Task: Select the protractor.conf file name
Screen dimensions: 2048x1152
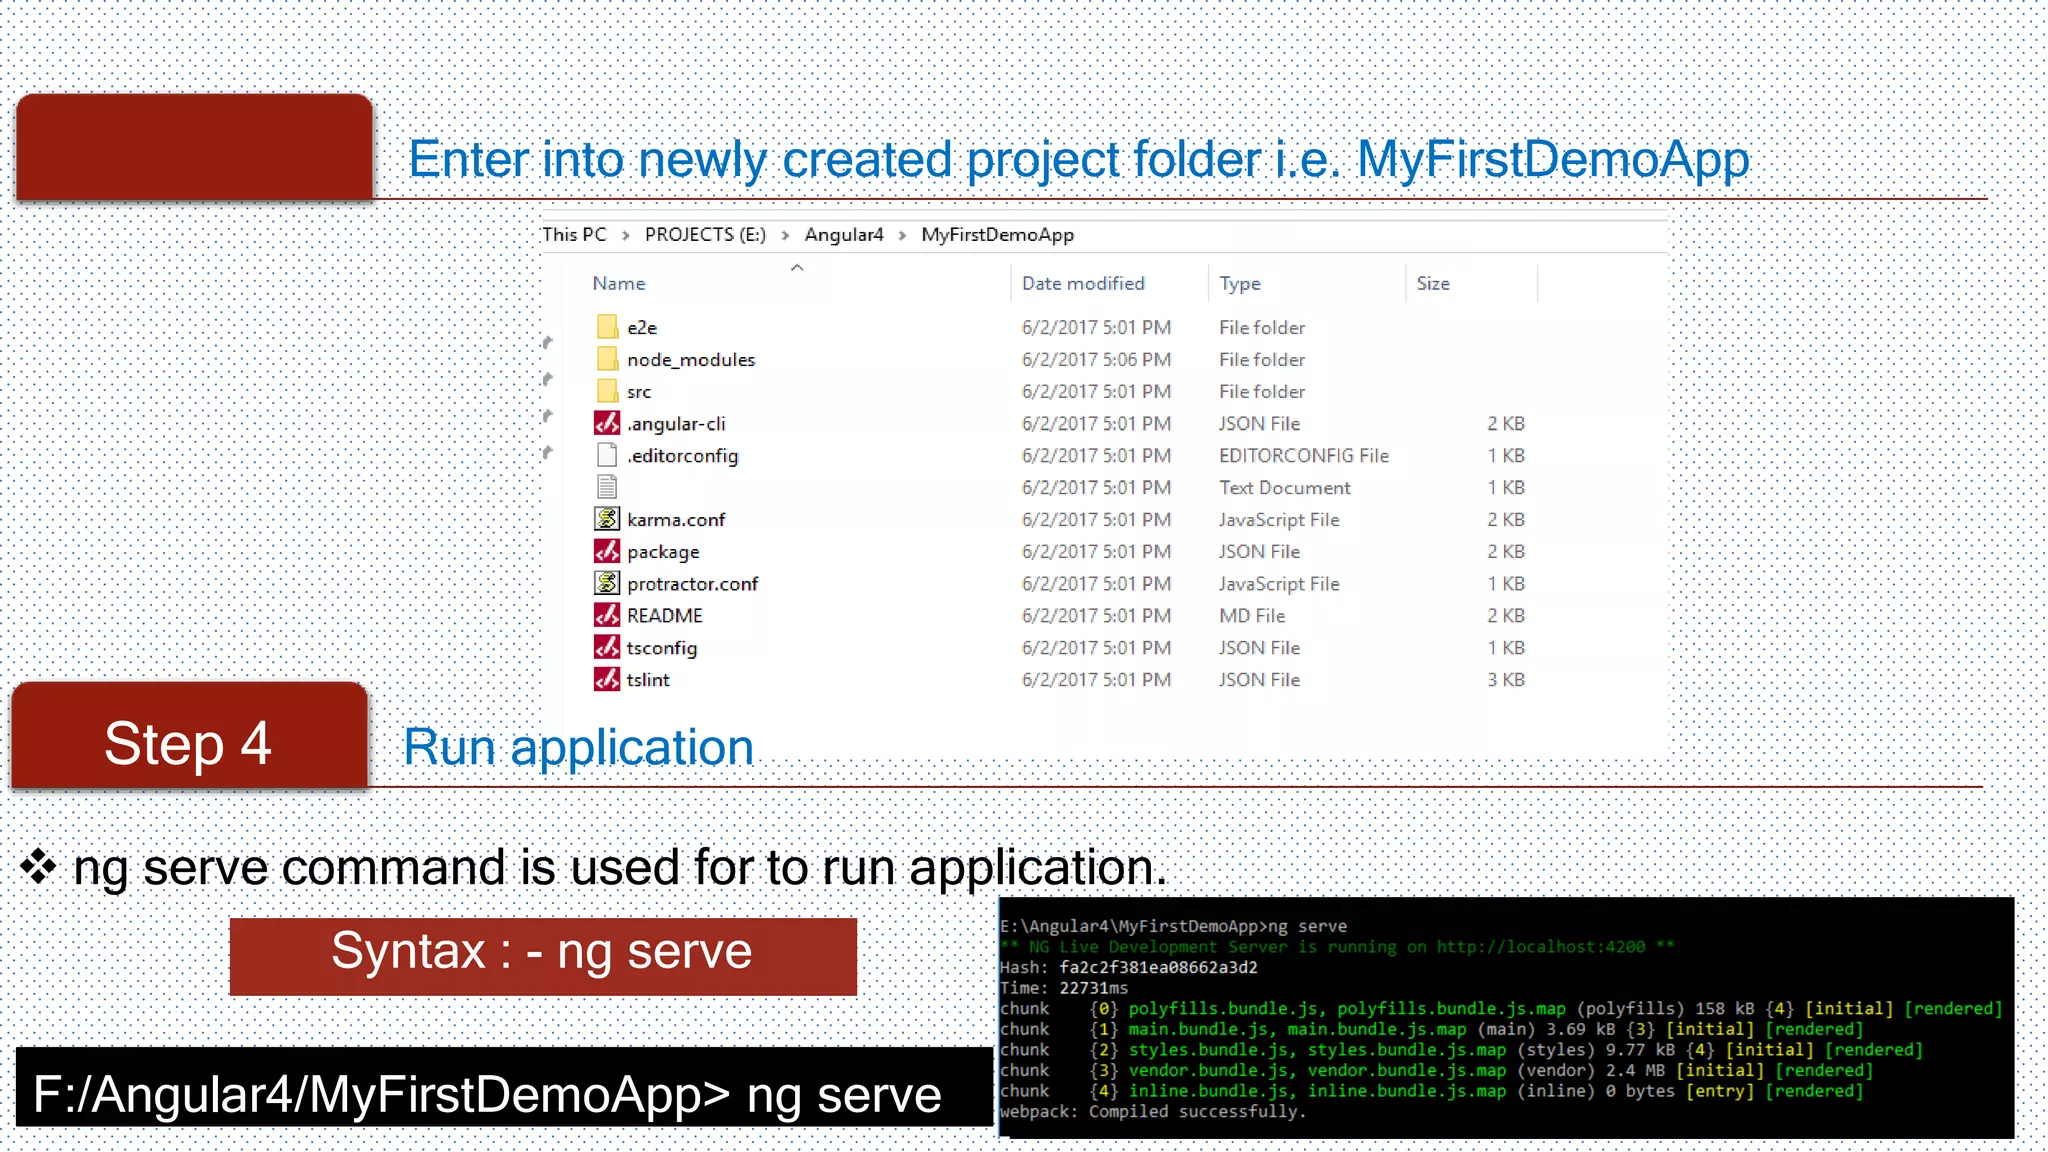Action: pyautogui.click(x=692, y=583)
